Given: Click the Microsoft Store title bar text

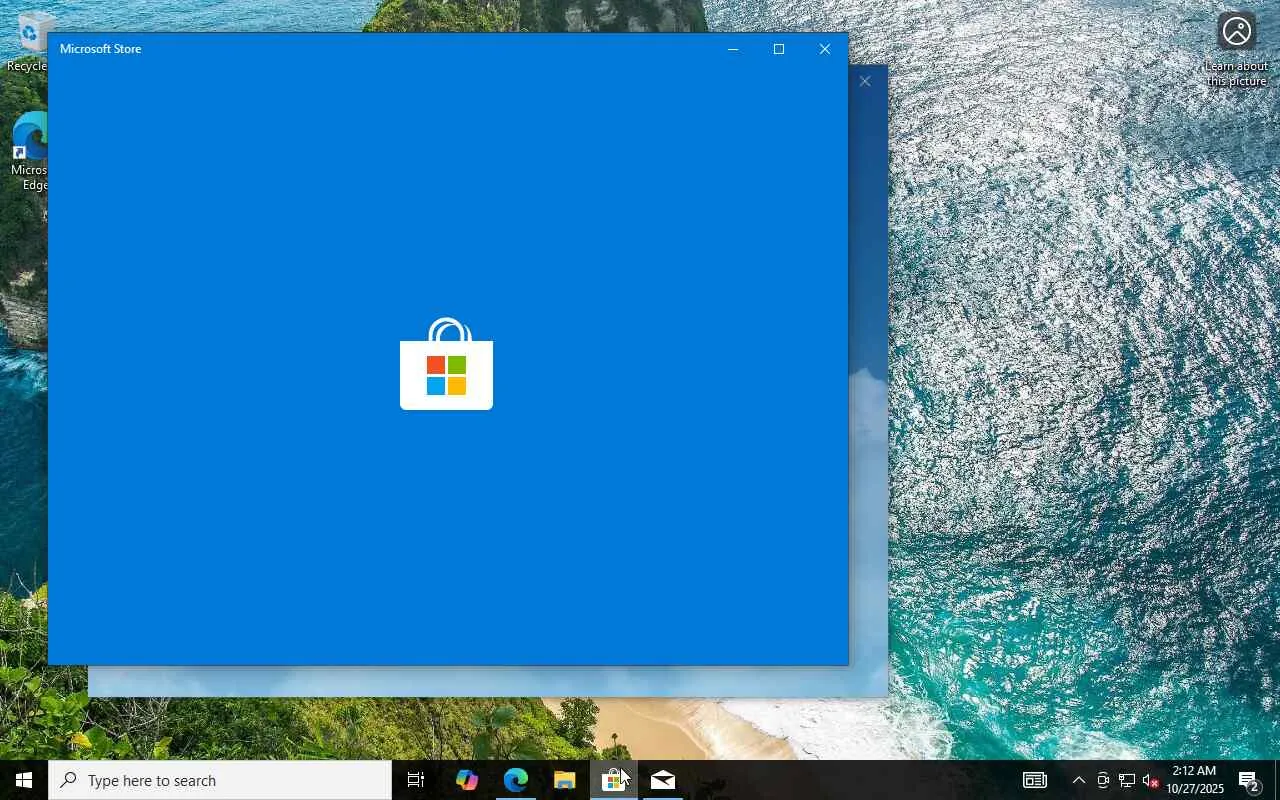Looking at the screenshot, I should (x=100, y=49).
